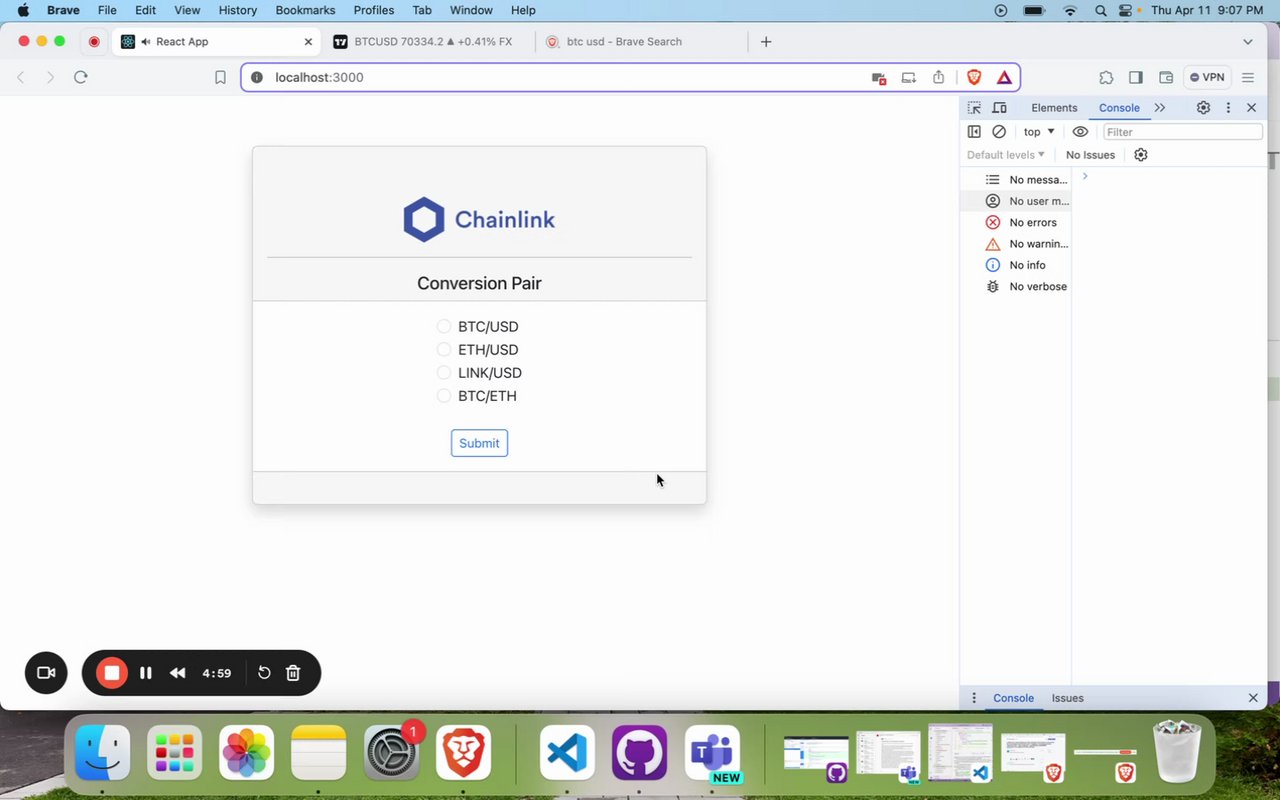Screen dimensions: 1280x800
Task: Create a live expression with the eye icon
Action: [1080, 132]
